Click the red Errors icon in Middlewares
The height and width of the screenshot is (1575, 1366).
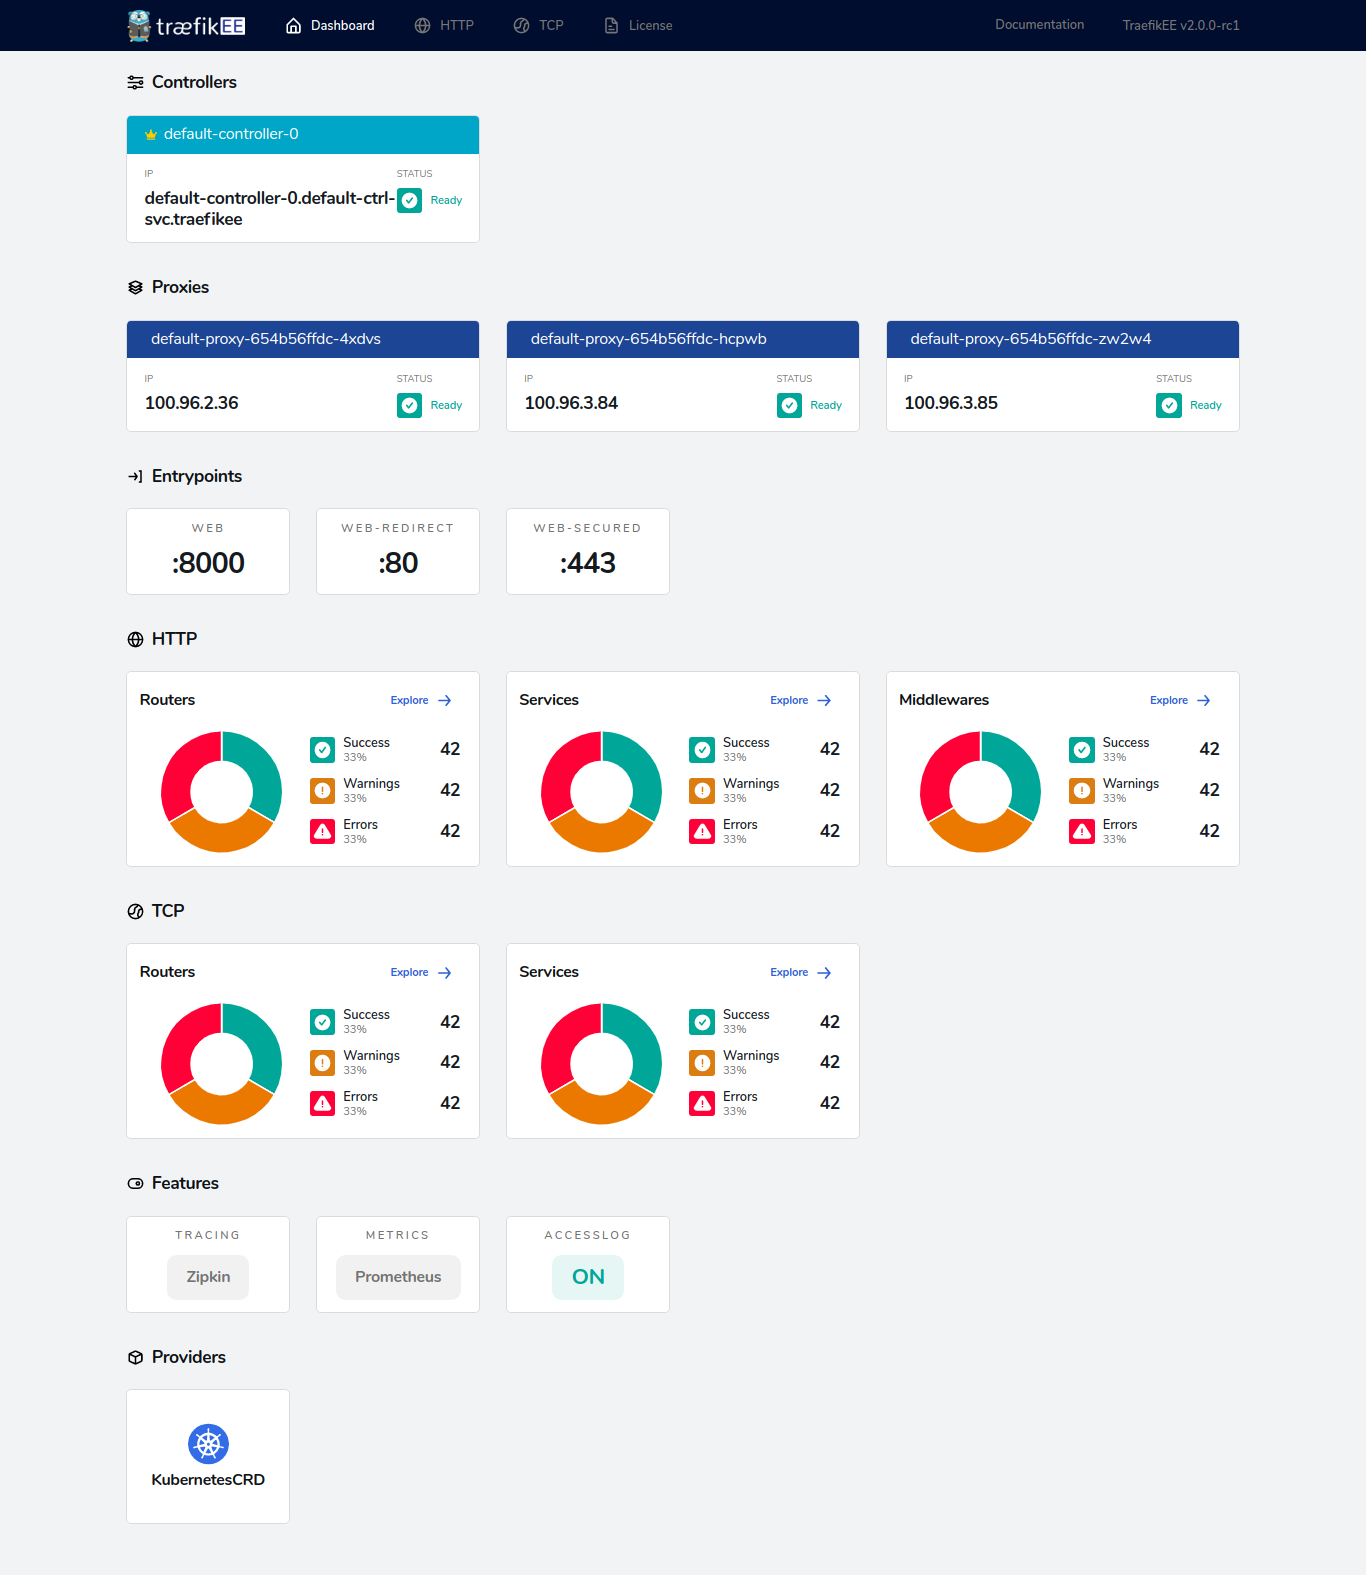click(x=1082, y=831)
